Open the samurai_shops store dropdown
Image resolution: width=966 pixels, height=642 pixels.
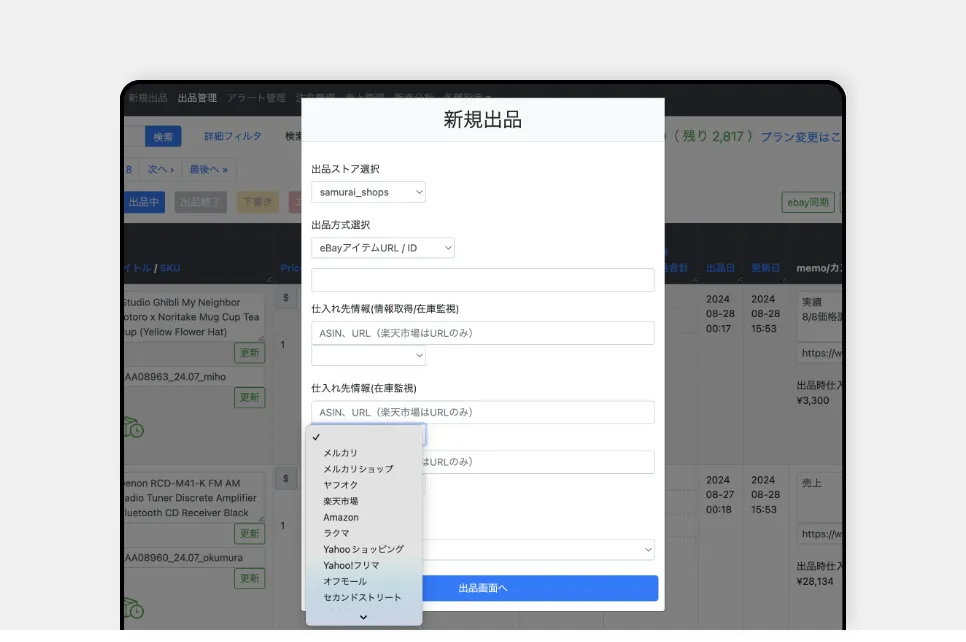tap(368, 191)
